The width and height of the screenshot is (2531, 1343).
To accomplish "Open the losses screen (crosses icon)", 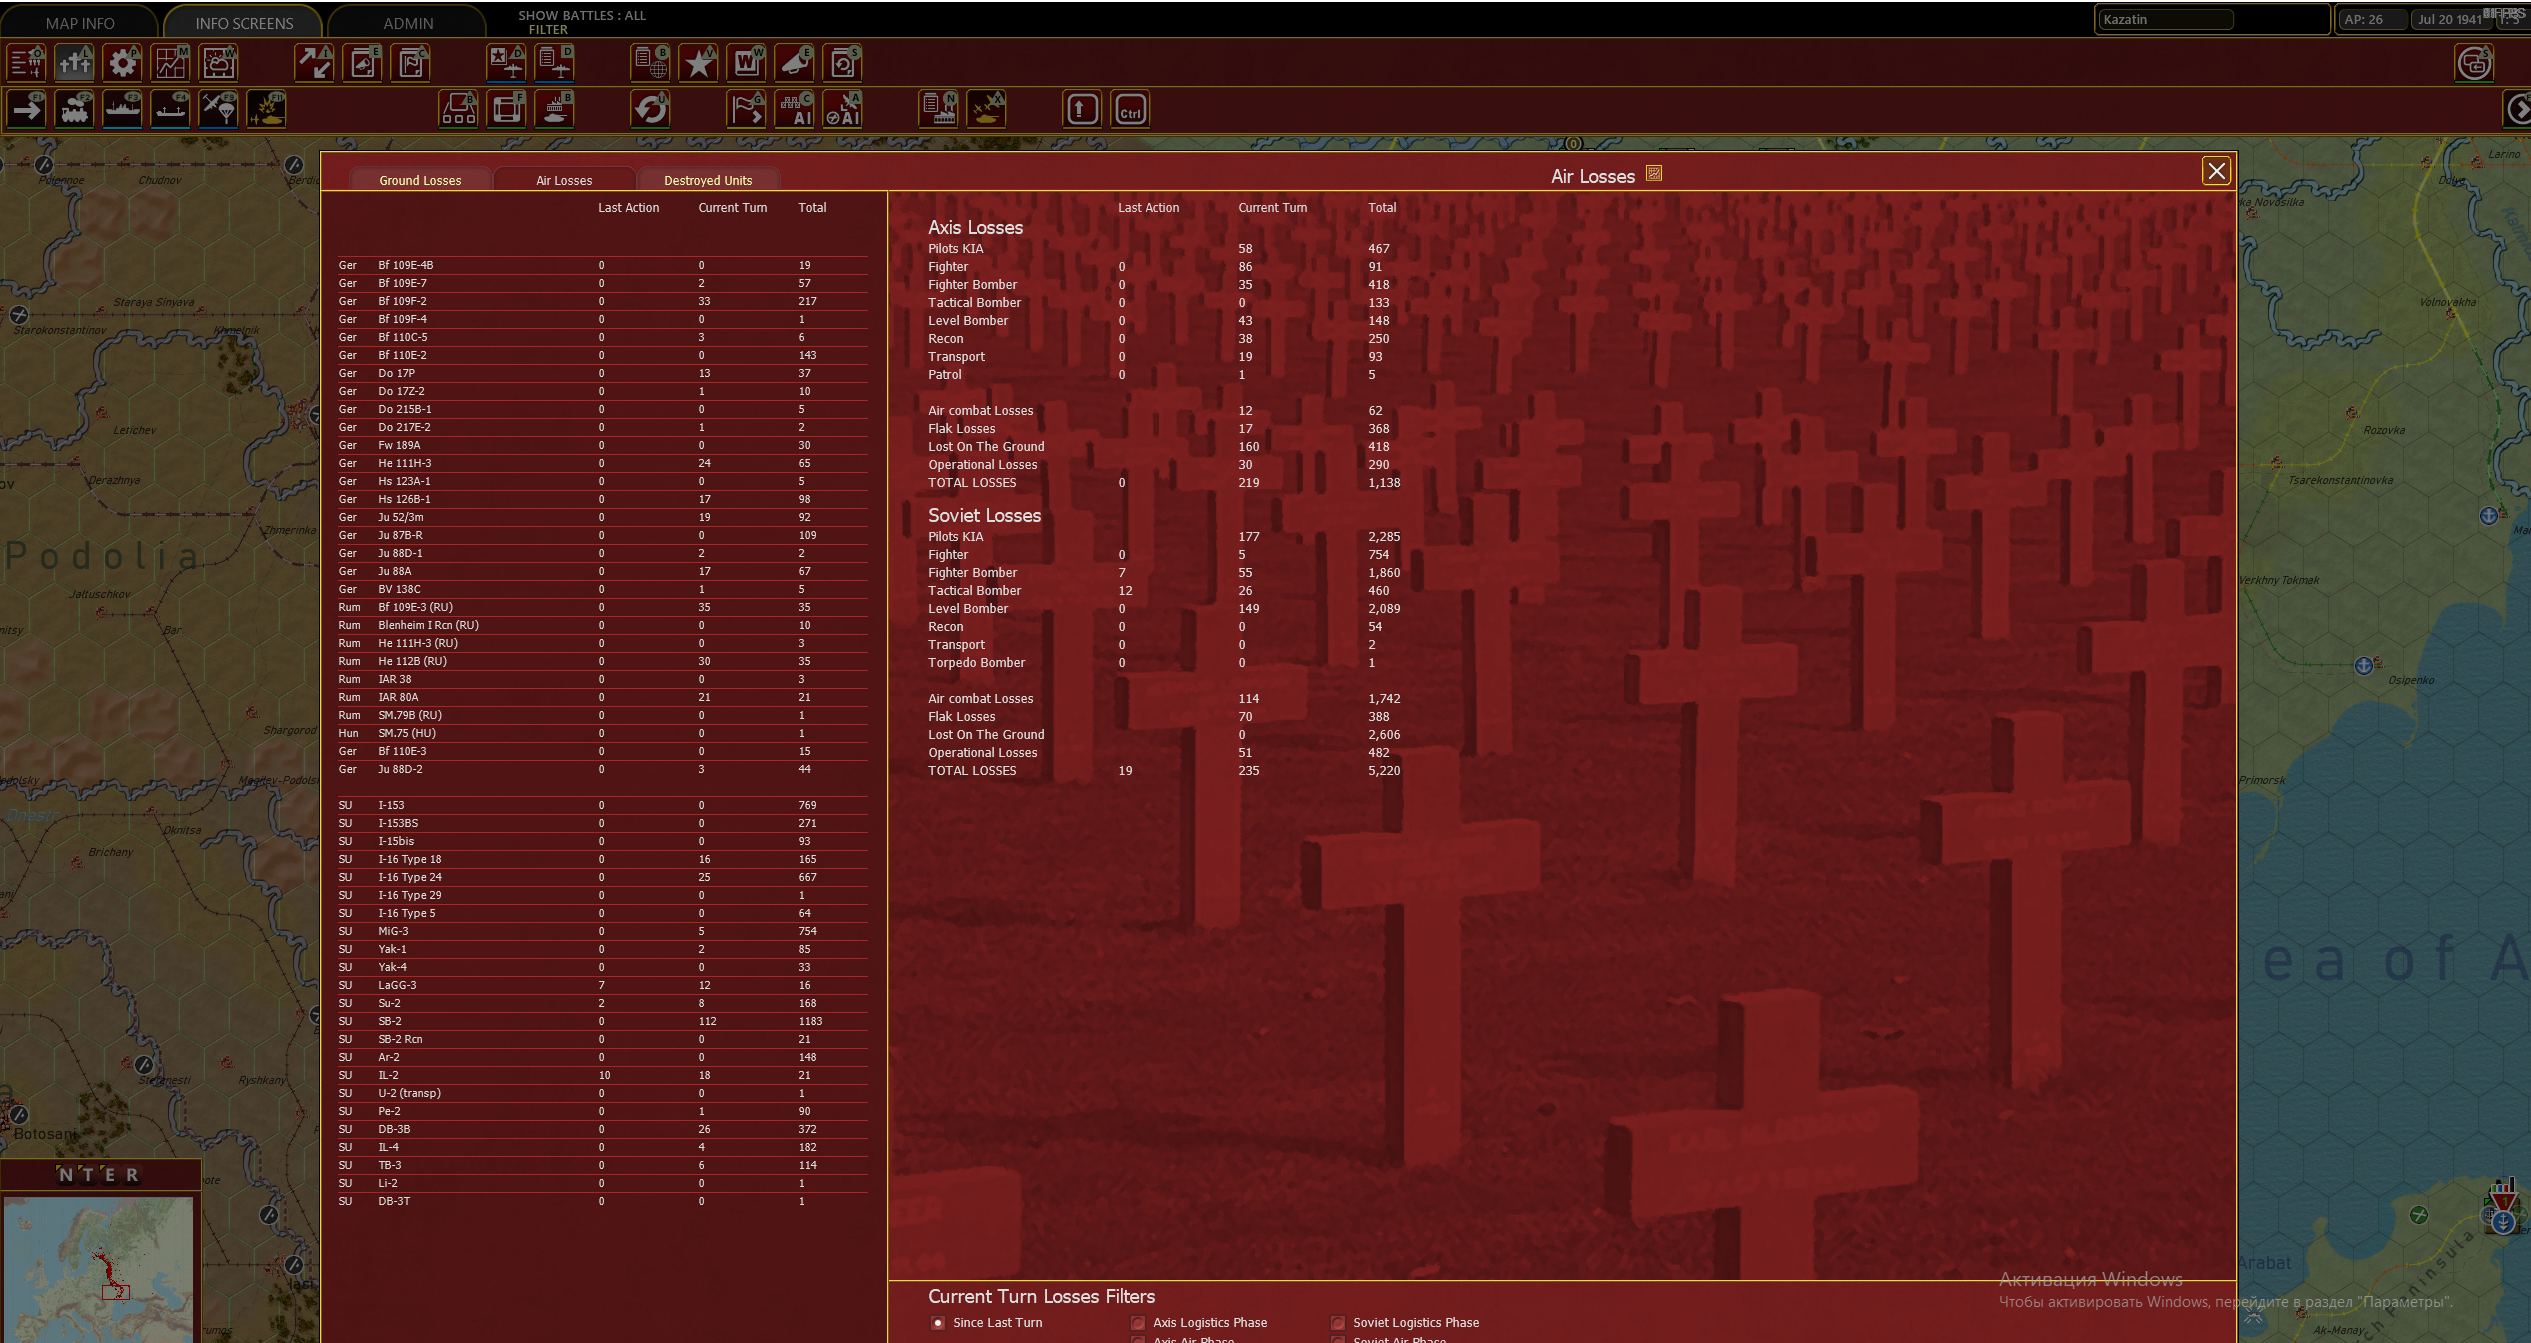I will click(x=75, y=63).
